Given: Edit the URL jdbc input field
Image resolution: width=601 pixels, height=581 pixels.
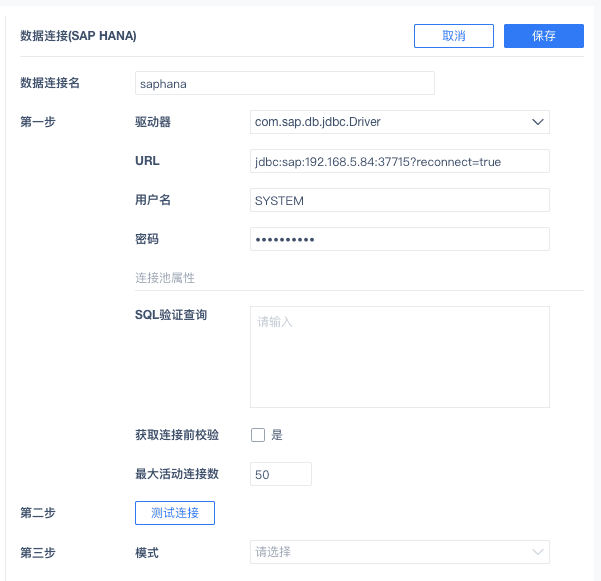Looking at the screenshot, I should [x=400, y=161].
